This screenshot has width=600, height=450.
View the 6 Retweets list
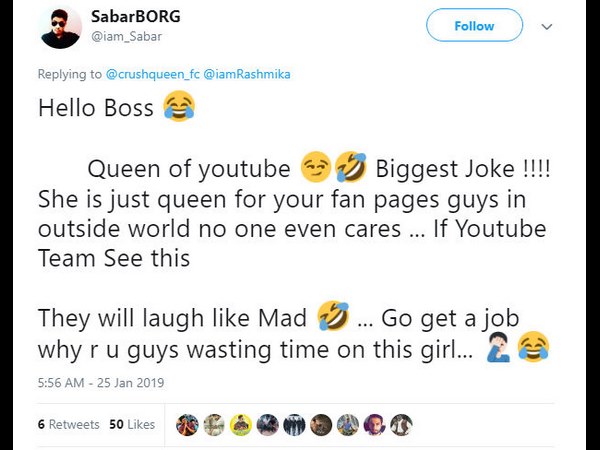(x=68, y=424)
